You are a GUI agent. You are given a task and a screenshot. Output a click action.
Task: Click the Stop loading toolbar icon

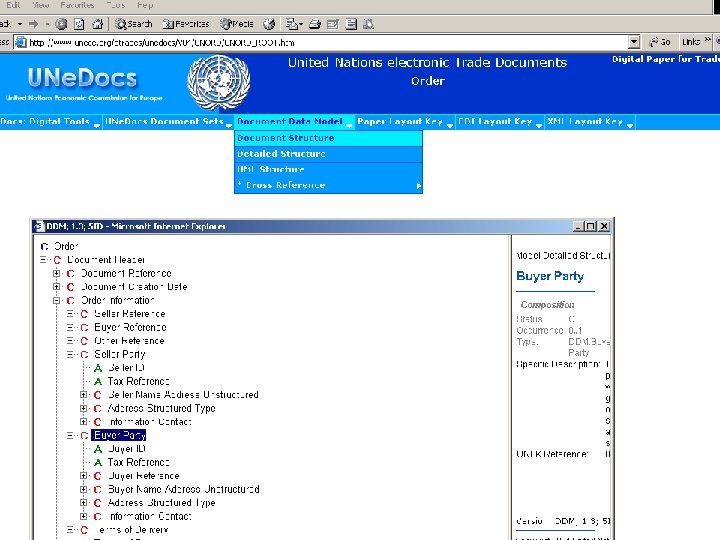click(x=61, y=24)
